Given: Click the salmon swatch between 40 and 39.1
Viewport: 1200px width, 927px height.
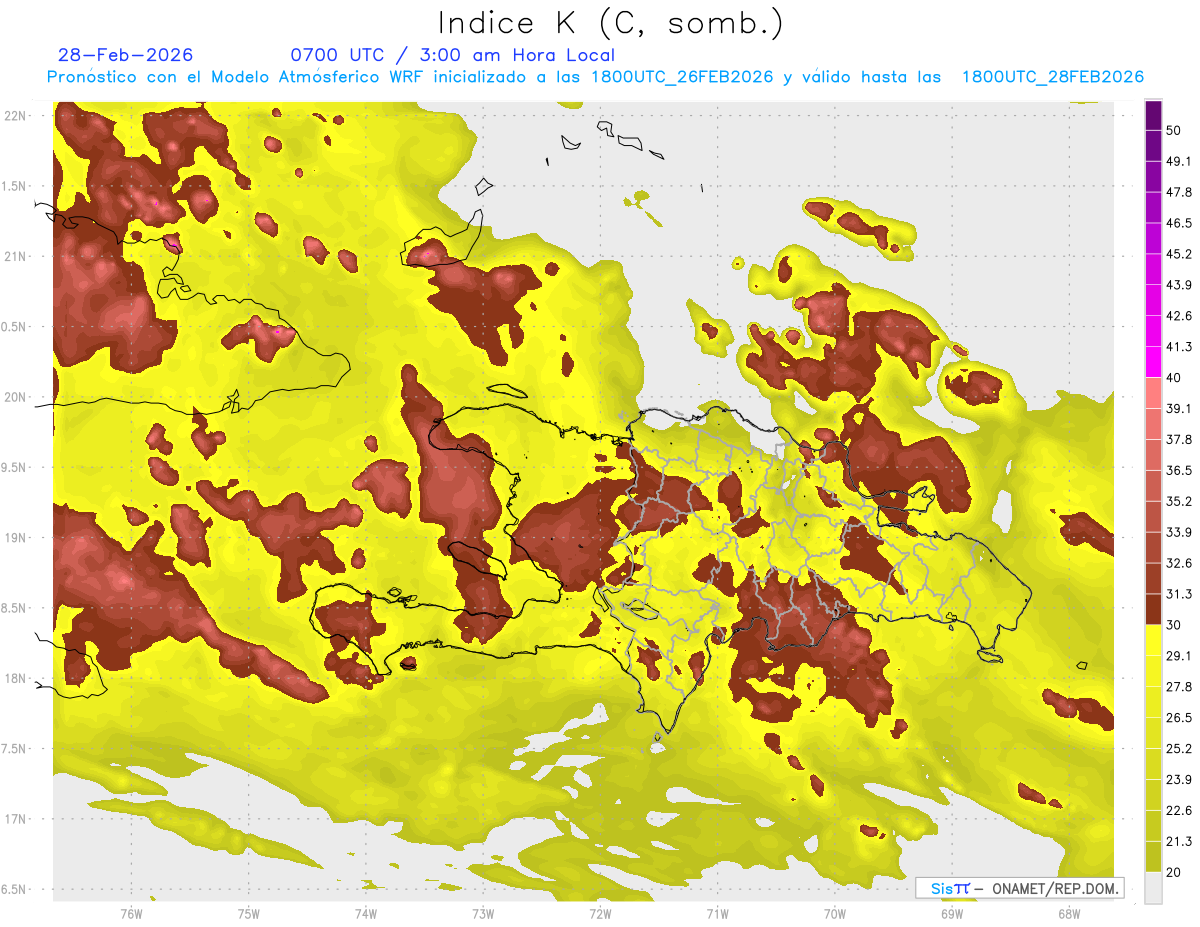Looking at the screenshot, I should pos(1153,393).
